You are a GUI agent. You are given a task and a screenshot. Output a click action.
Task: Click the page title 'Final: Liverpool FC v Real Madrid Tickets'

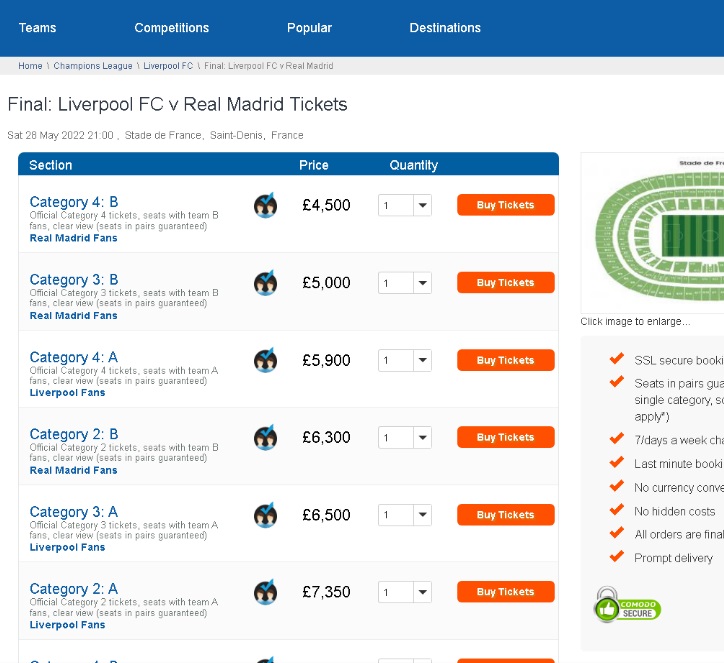click(x=177, y=104)
